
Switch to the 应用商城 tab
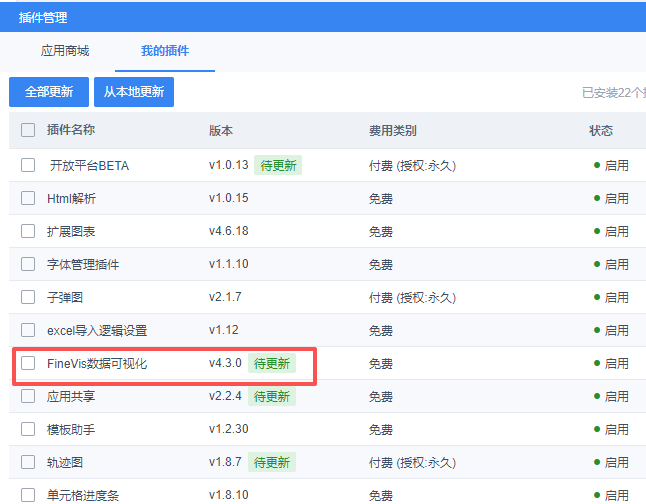tap(65, 51)
